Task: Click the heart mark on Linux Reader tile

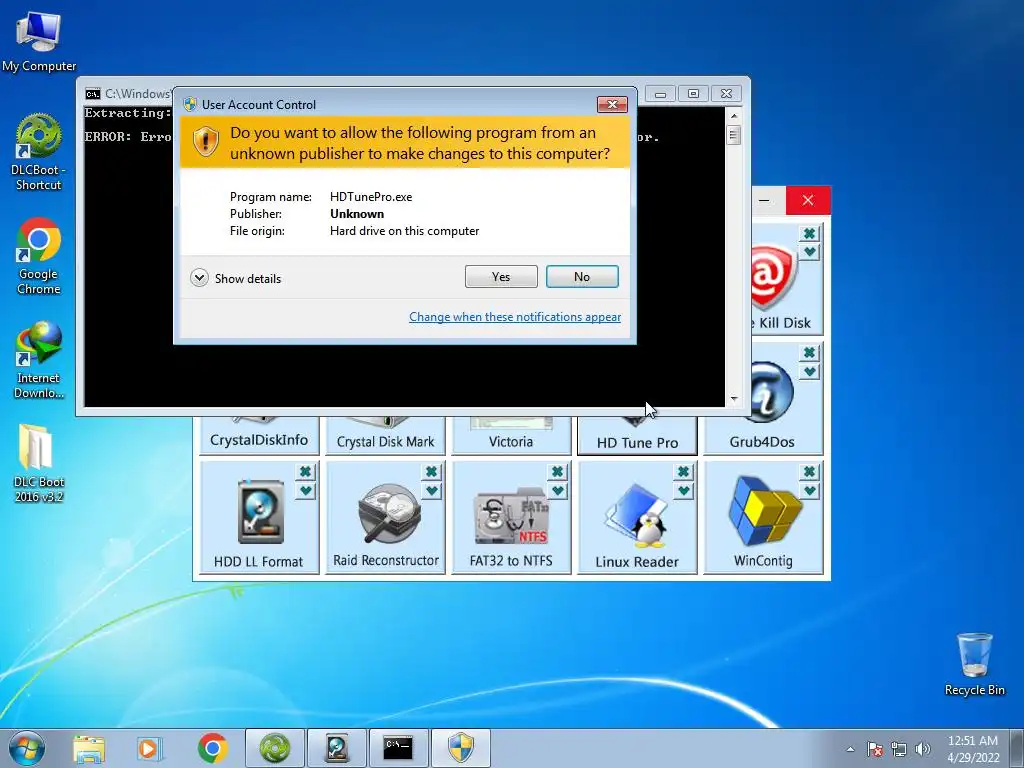Action: (x=683, y=490)
